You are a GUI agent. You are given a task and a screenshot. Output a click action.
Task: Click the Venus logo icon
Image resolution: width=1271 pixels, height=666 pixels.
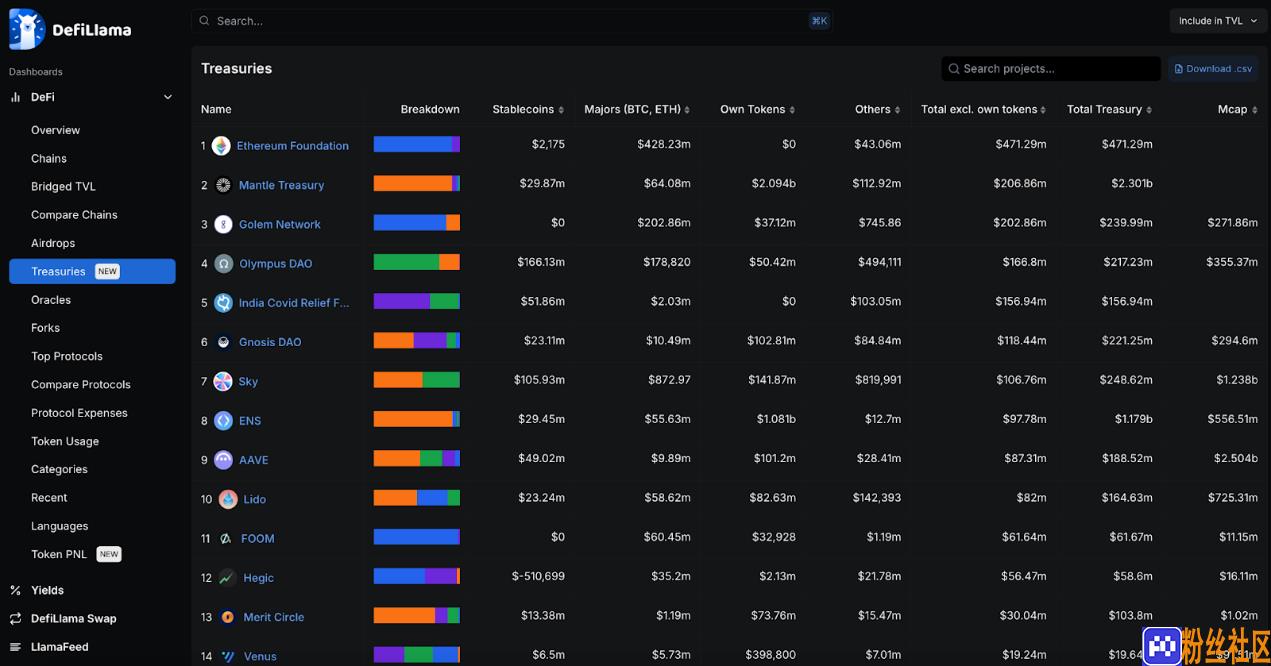click(x=228, y=656)
